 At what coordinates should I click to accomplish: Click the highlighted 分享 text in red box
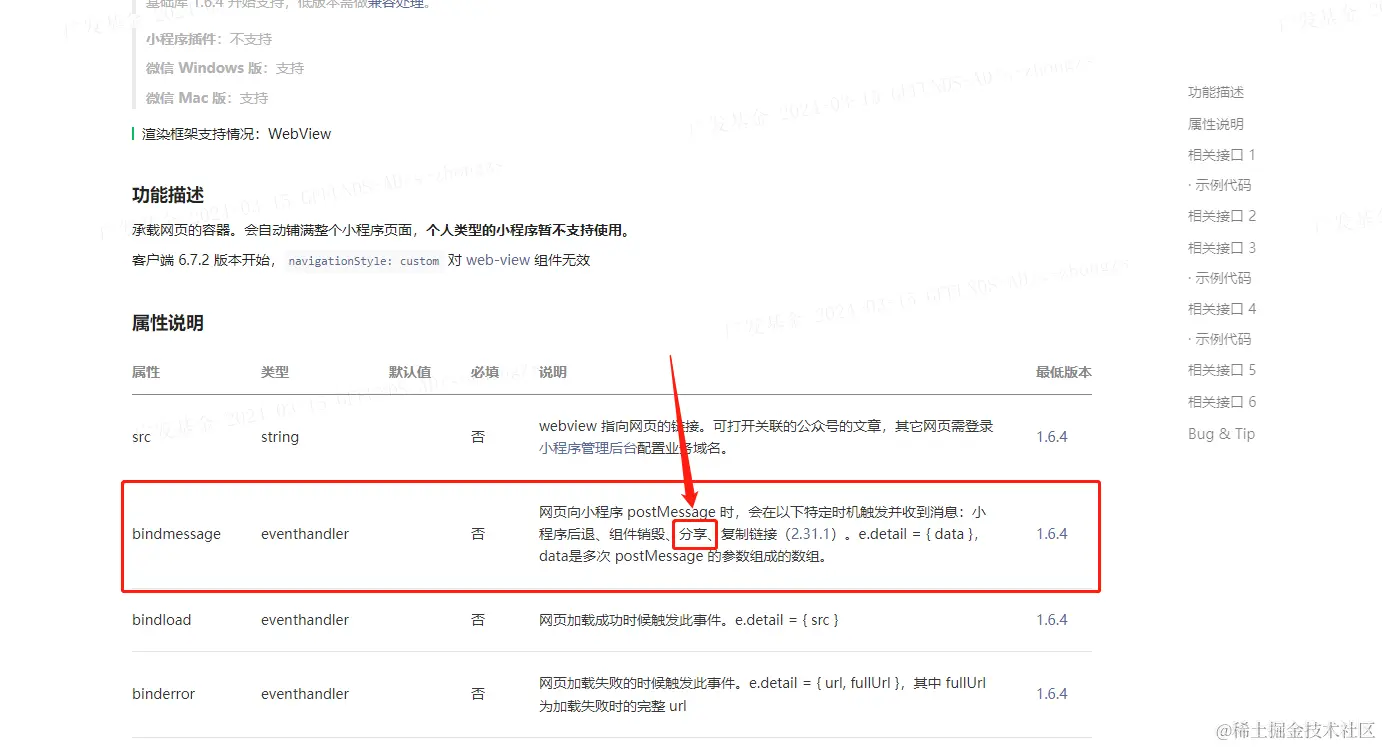(694, 535)
